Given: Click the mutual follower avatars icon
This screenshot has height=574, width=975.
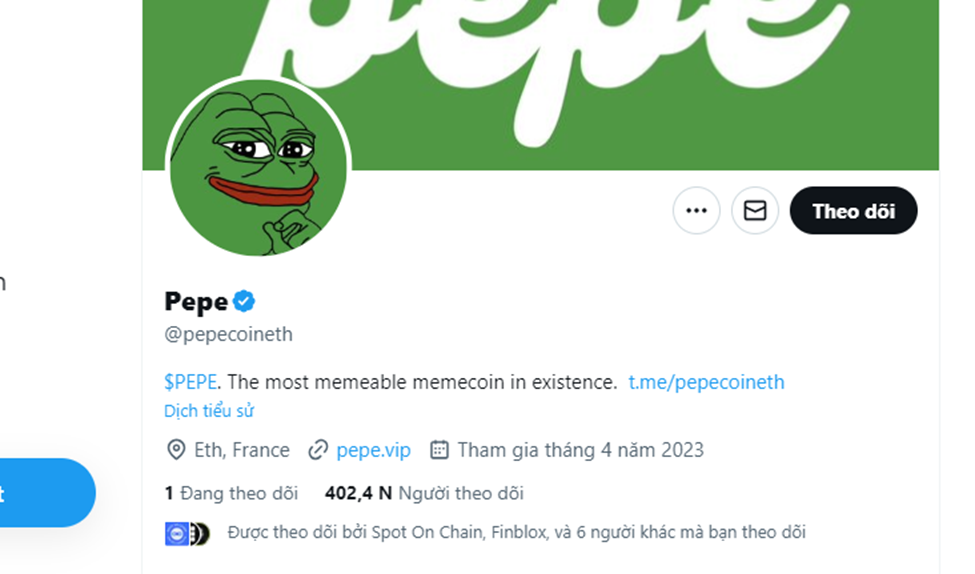Looking at the screenshot, I should coord(187,533).
